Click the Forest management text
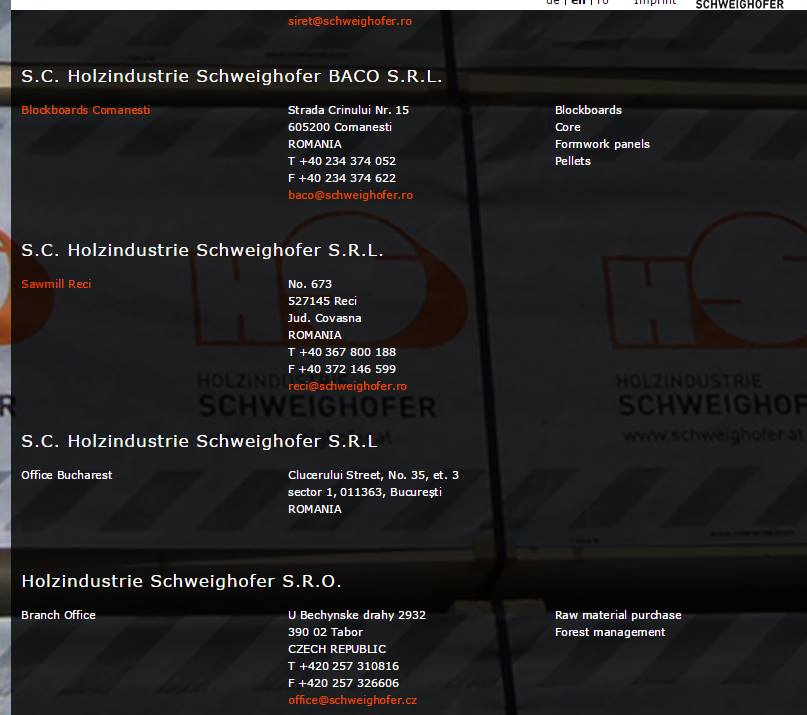 [x=610, y=632]
